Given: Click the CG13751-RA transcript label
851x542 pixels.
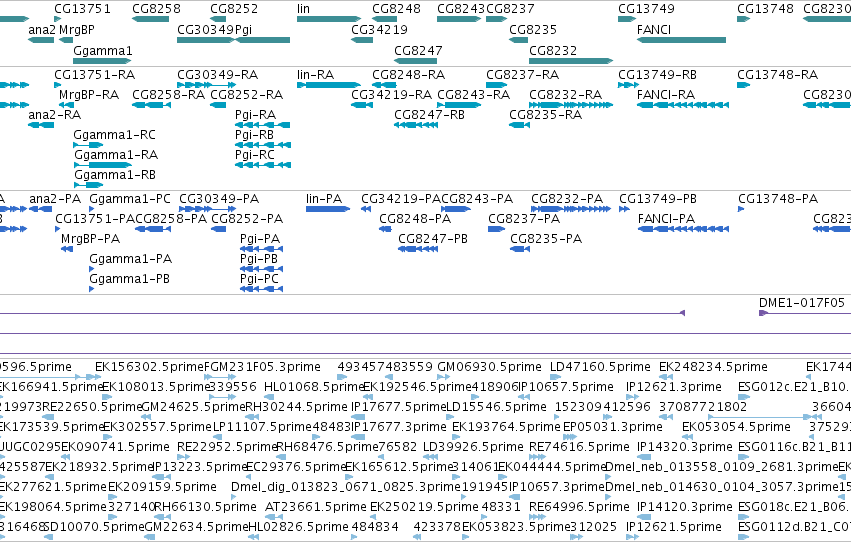Looking at the screenshot, I should [94, 75].
